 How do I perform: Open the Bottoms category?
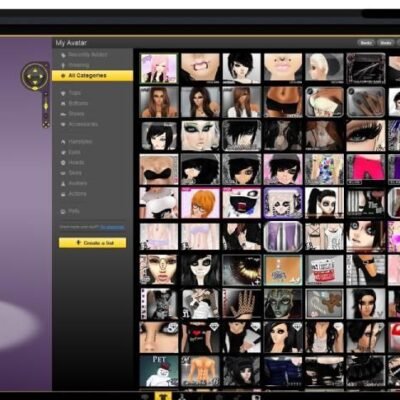tap(74, 103)
